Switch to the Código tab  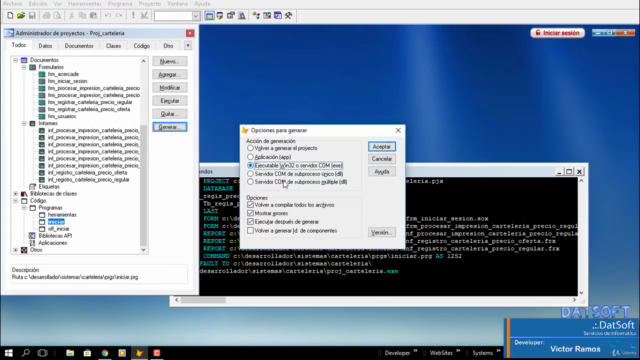pyautogui.click(x=142, y=46)
